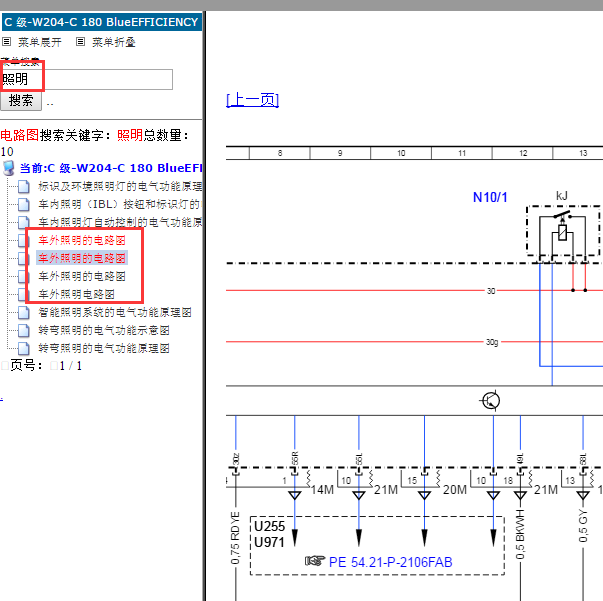This screenshot has width=603, height=601.
Task: Open 转弯照明的电气功能示意图 entry
Action: (x=104, y=330)
